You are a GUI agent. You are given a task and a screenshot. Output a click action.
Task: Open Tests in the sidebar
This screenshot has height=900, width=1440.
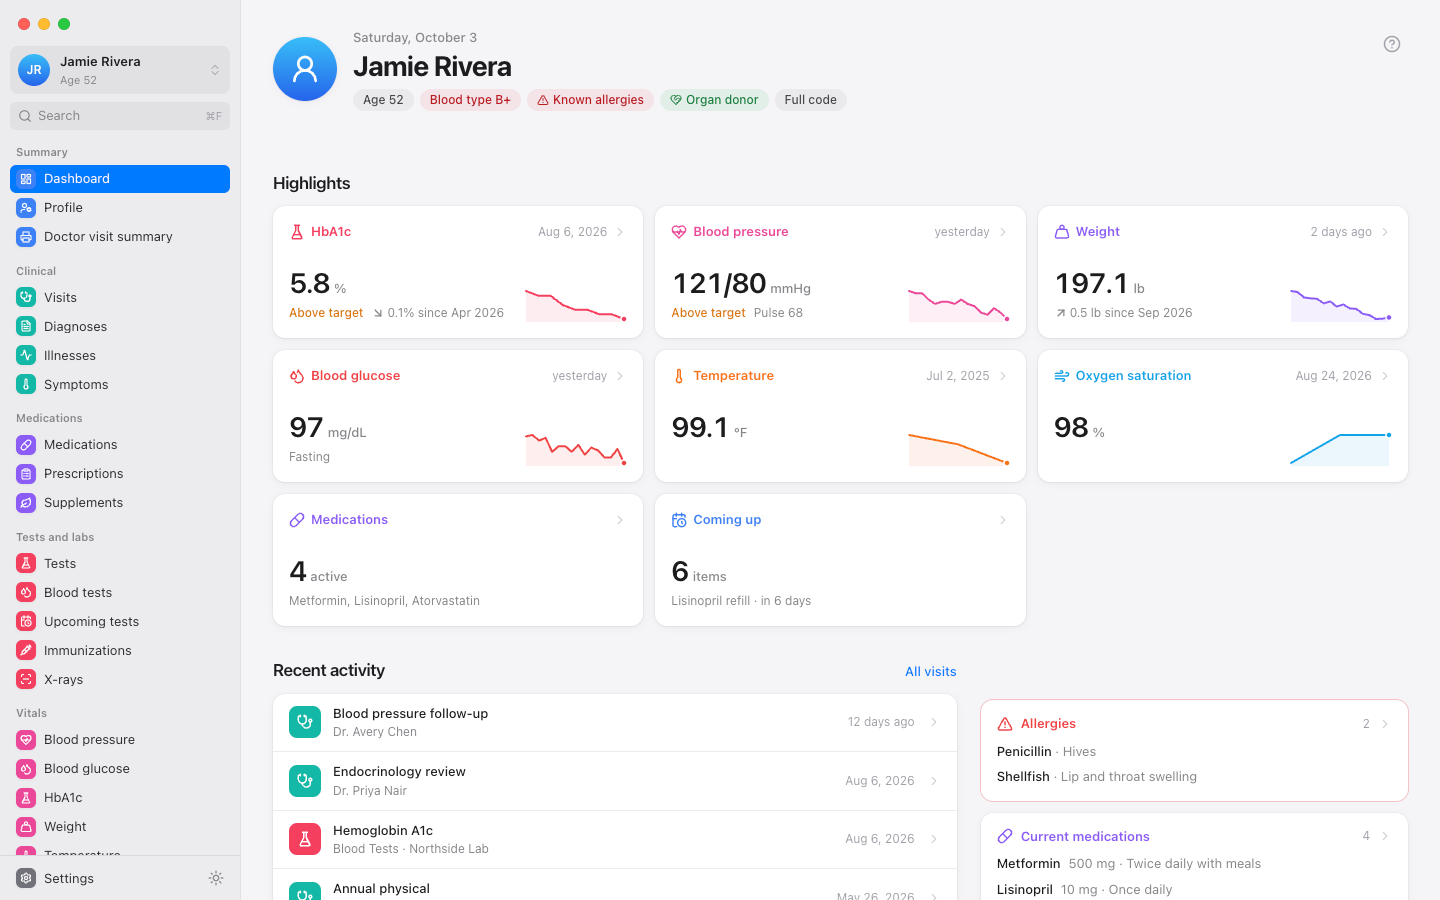point(120,564)
